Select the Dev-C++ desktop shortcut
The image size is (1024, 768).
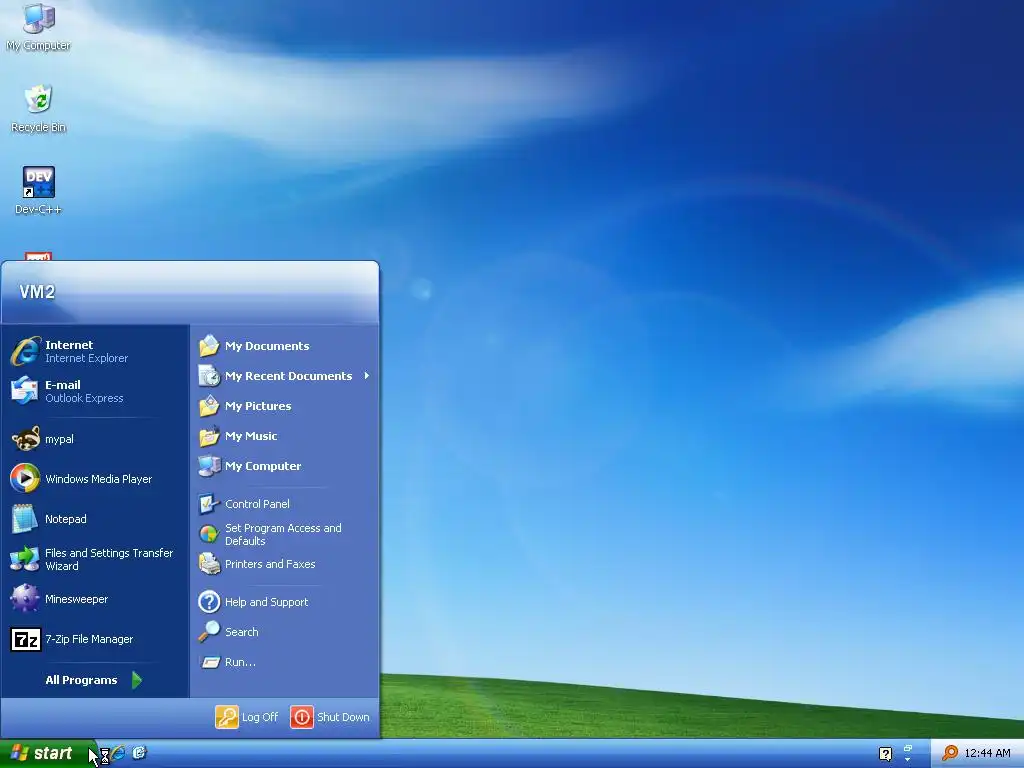tap(39, 190)
